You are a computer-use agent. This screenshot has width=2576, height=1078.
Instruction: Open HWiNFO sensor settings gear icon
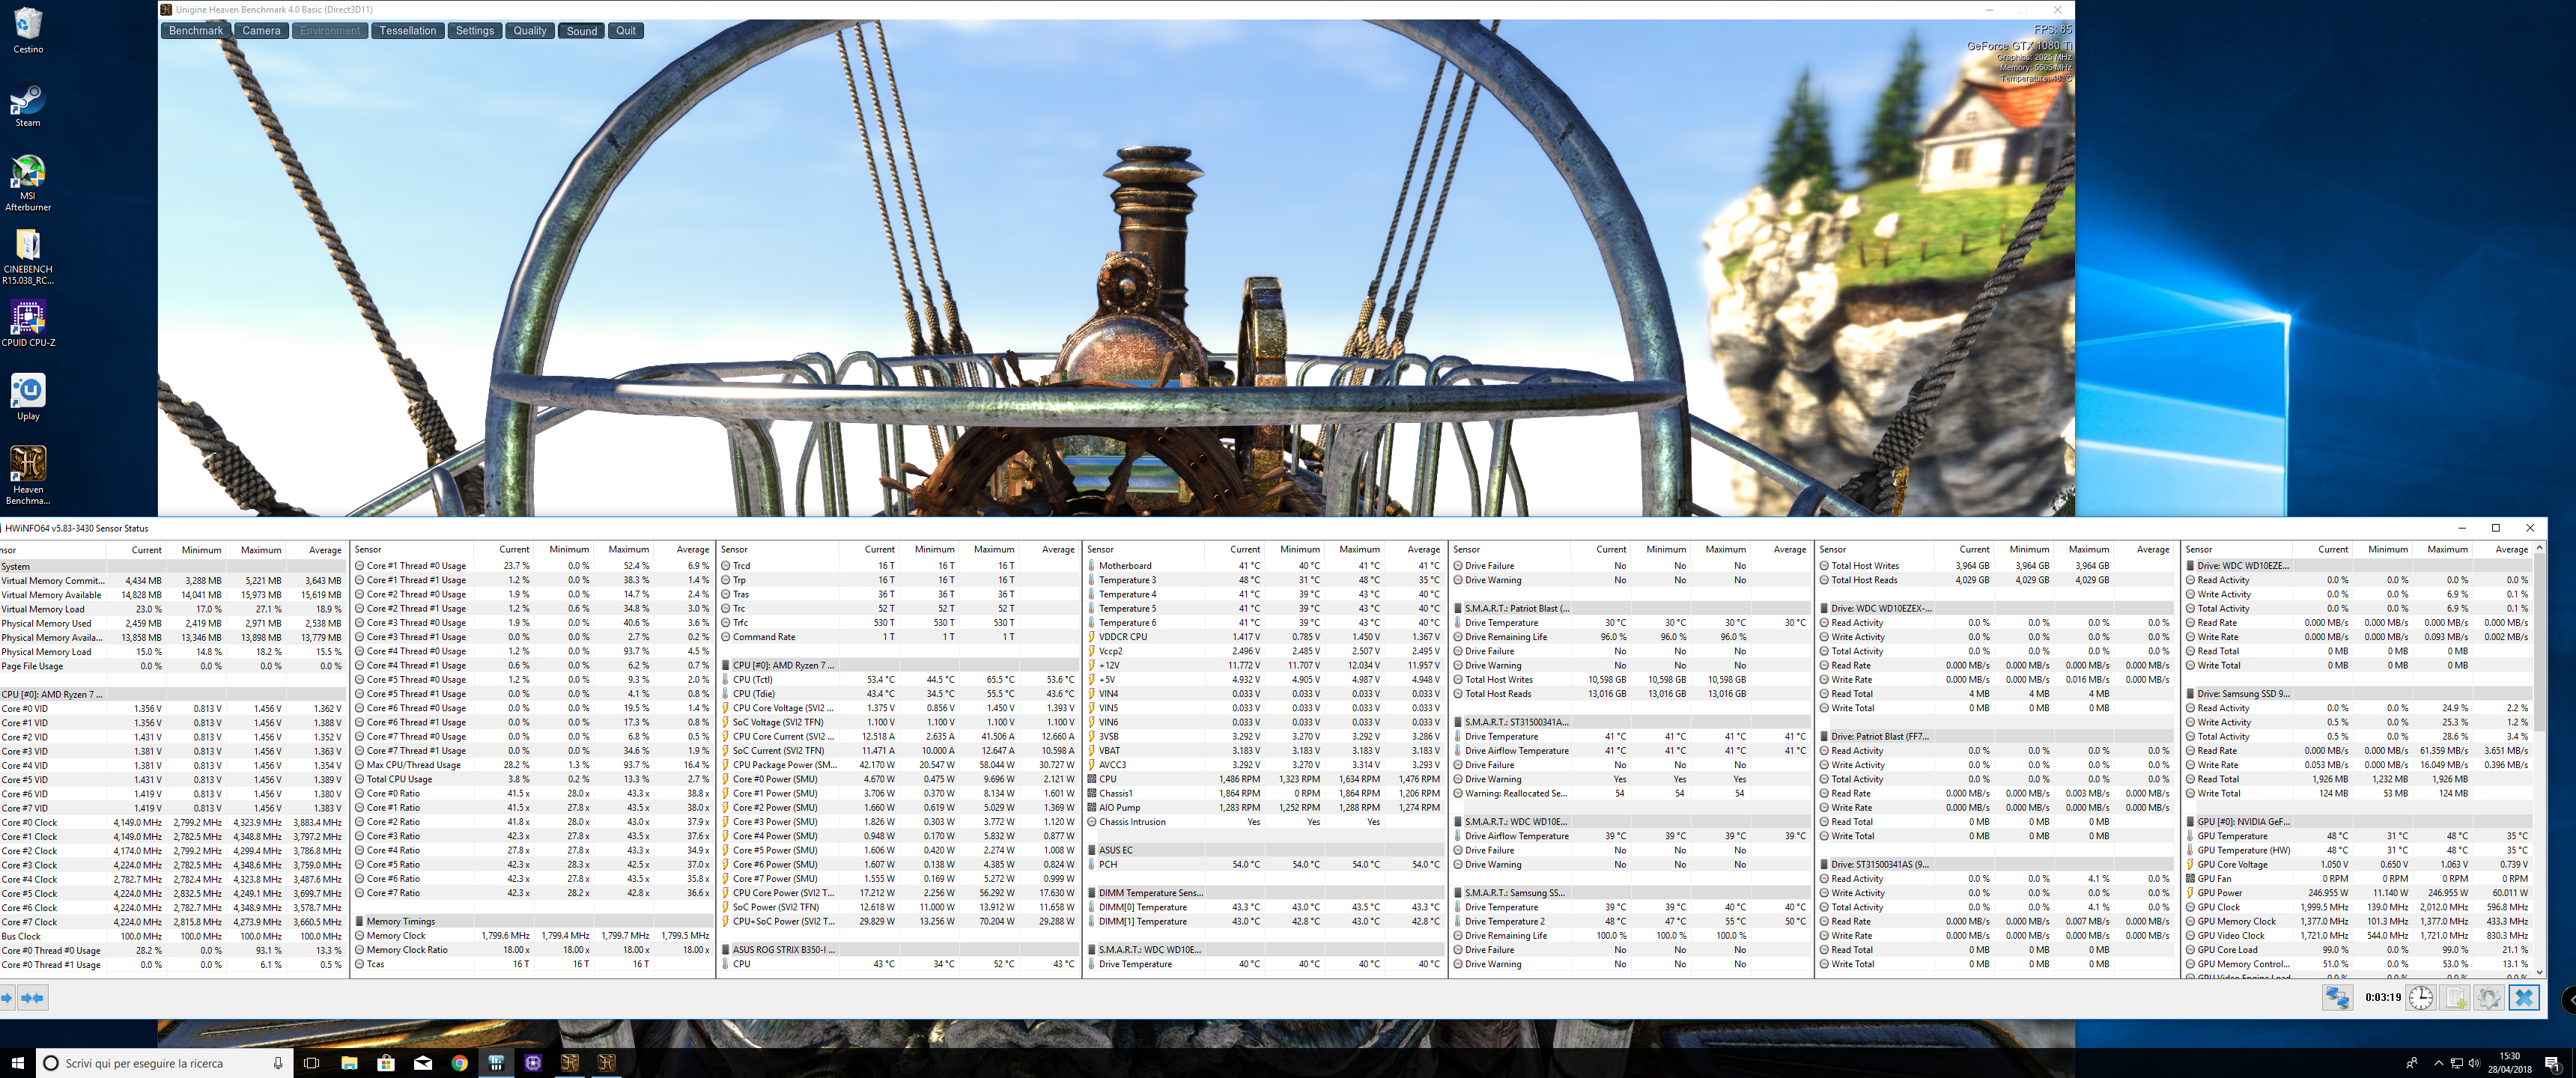point(2489,997)
